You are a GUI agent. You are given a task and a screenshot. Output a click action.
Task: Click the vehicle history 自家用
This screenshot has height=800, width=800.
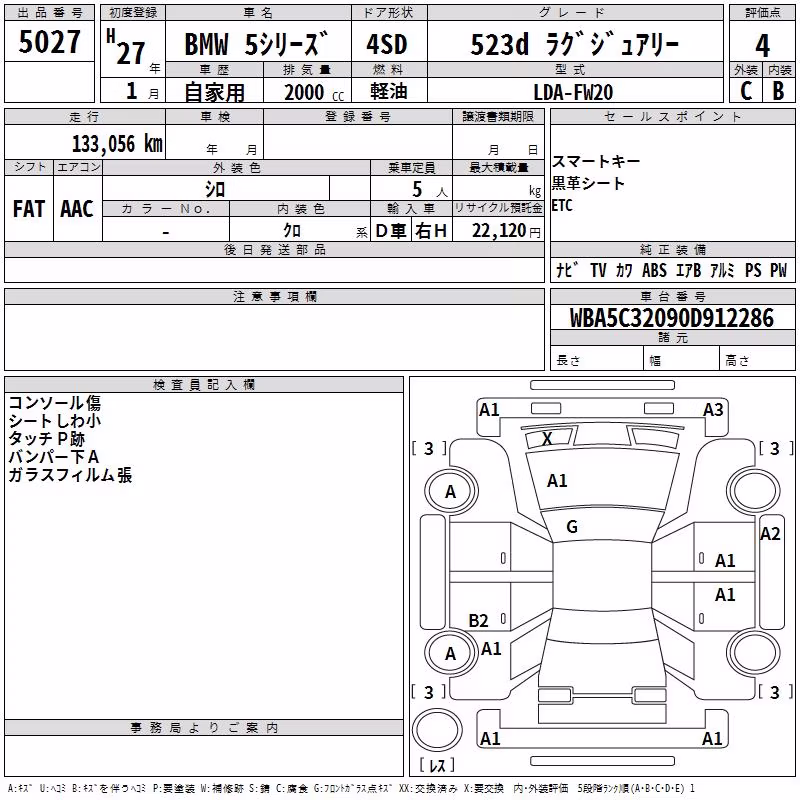pos(214,92)
